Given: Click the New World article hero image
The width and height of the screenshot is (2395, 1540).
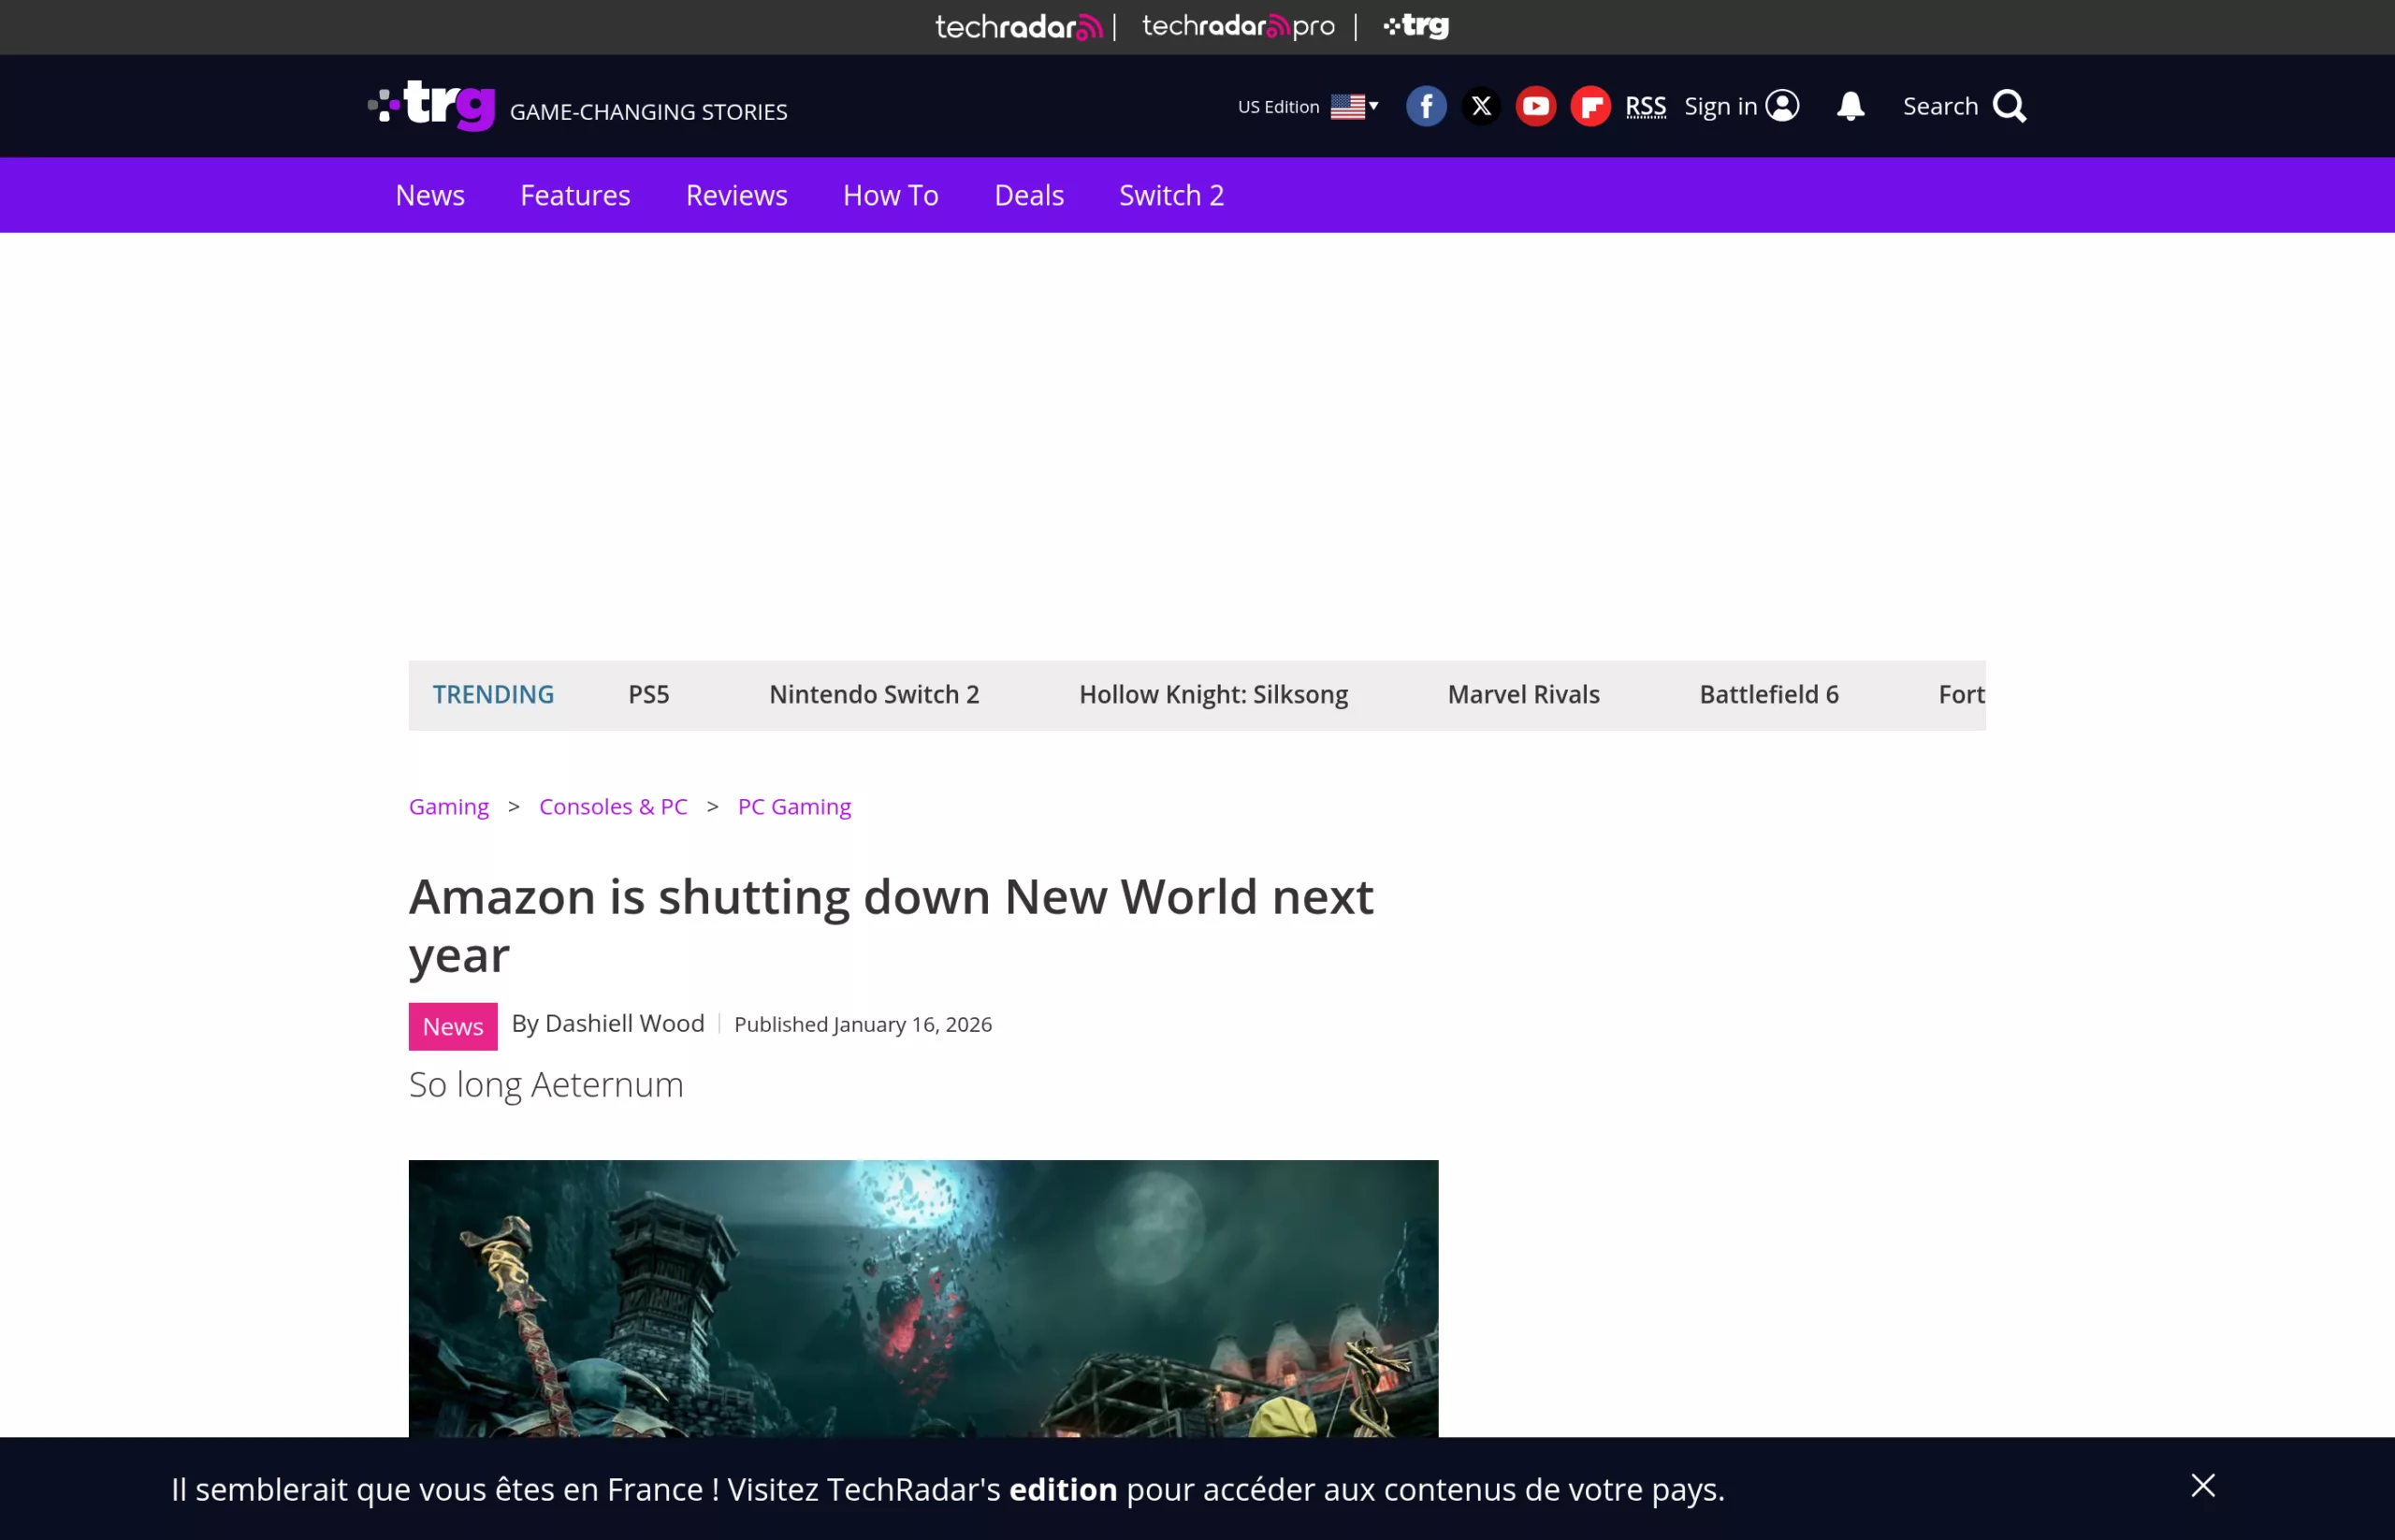Looking at the screenshot, I should pos(923,1299).
